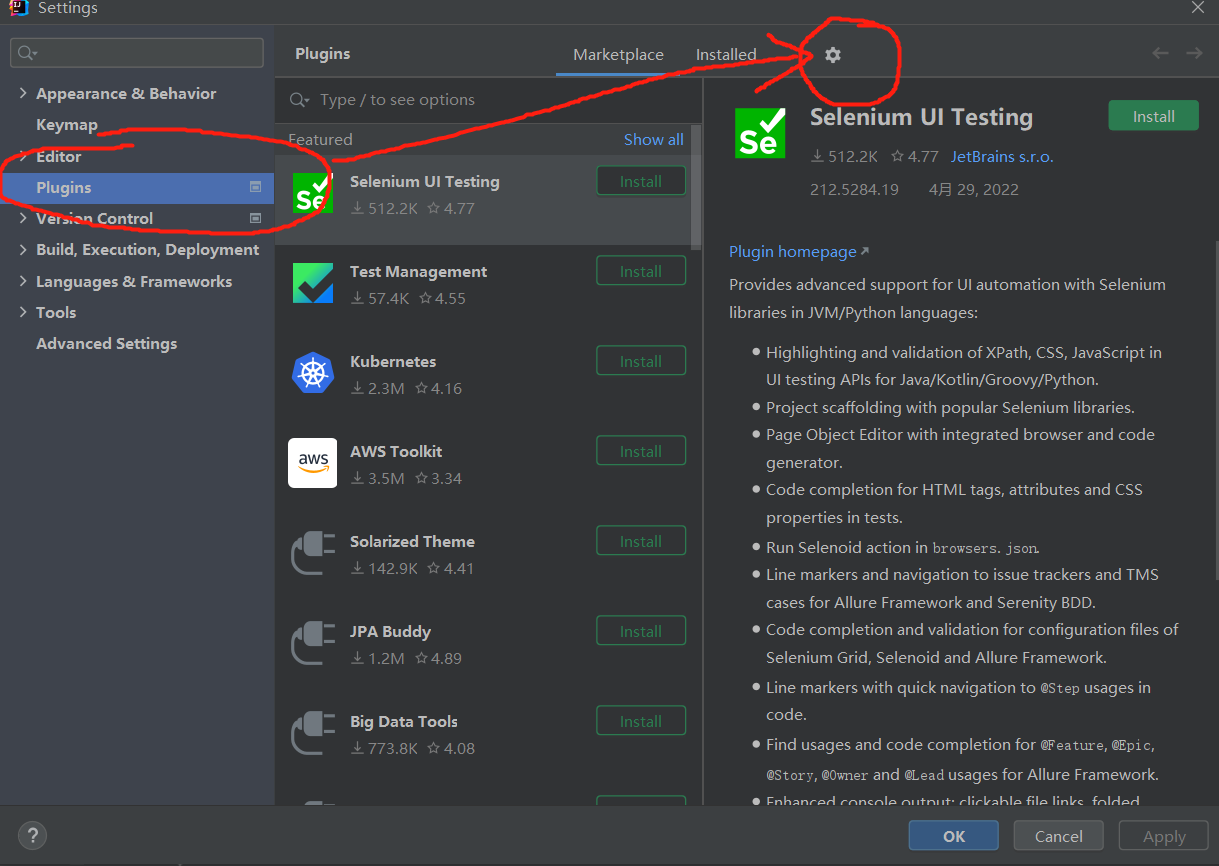Expand Build, Execution, Deployment section
This screenshot has height=866, width=1219.
tap(23, 249)
